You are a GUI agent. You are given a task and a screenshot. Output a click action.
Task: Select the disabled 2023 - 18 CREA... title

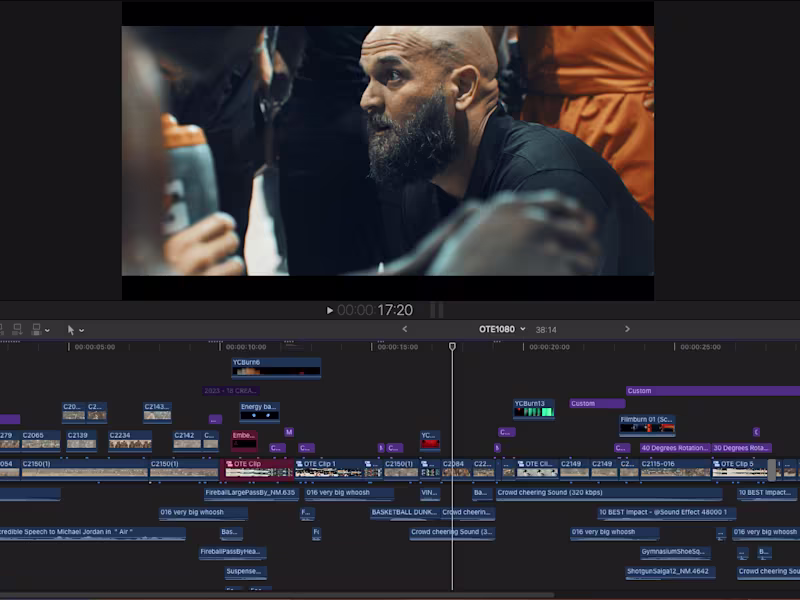[231, 391]
